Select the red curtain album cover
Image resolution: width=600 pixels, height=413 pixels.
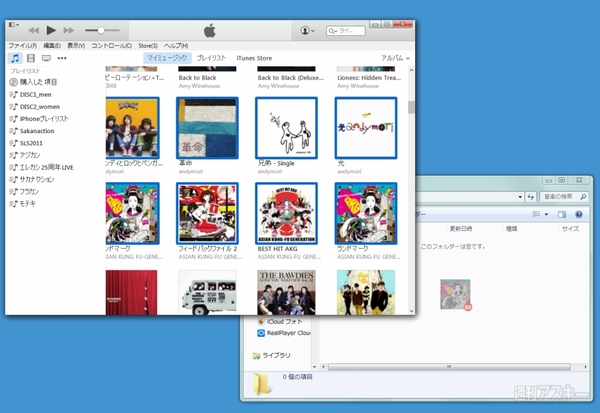[x=131, y=292]
